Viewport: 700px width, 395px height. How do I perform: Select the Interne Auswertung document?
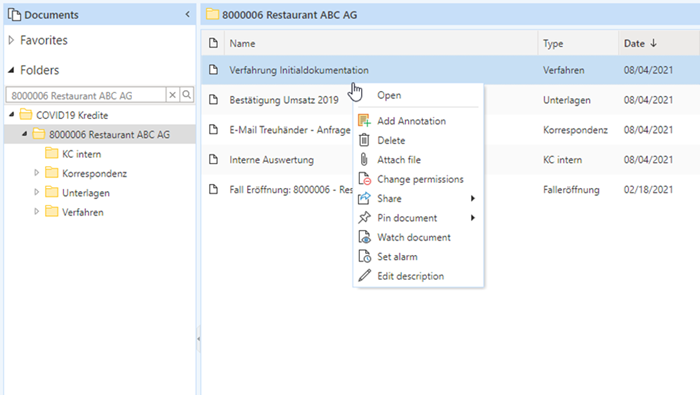271,160
